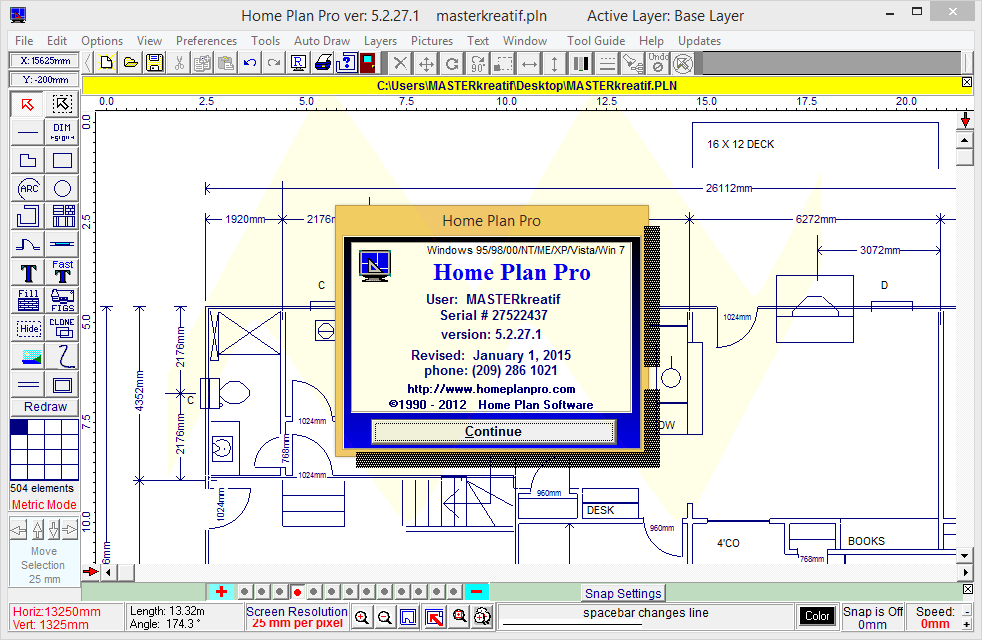The image size is (982, 640).
Task: Click the horizontal scrollbar left arrow
Action: click(108, 572)
